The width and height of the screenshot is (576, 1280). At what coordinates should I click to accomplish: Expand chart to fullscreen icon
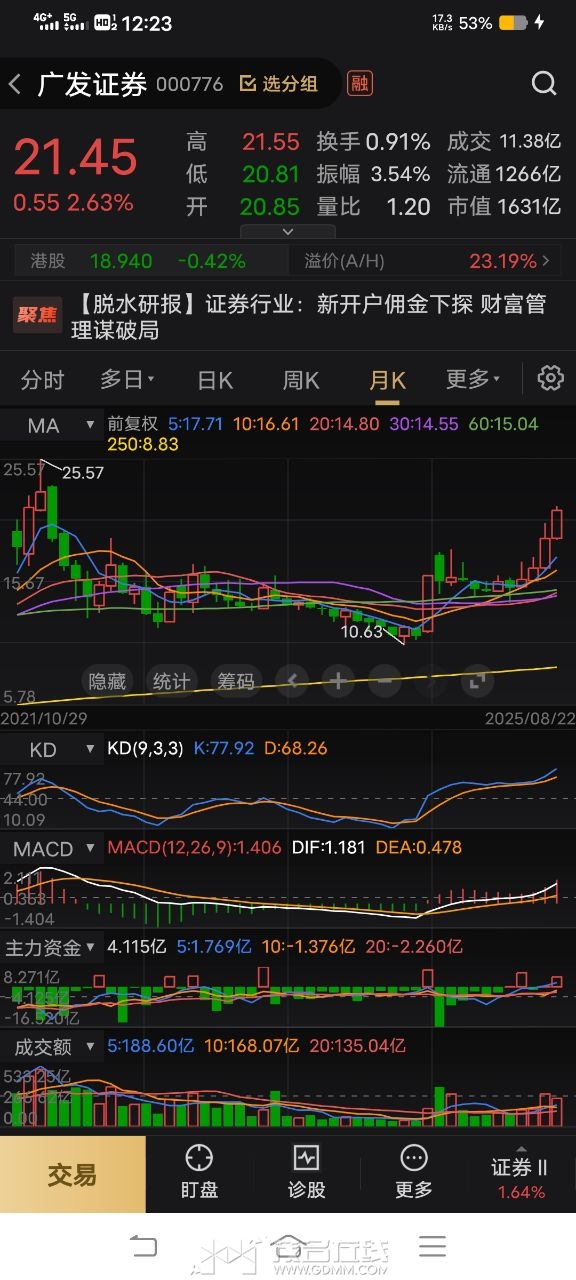point(477,682)
